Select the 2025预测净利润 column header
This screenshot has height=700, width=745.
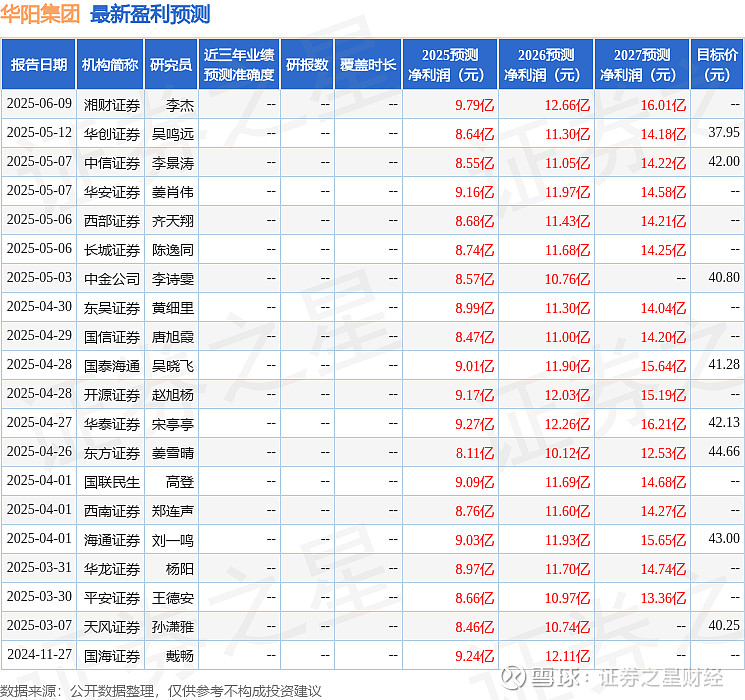click(x=450, y=64)
